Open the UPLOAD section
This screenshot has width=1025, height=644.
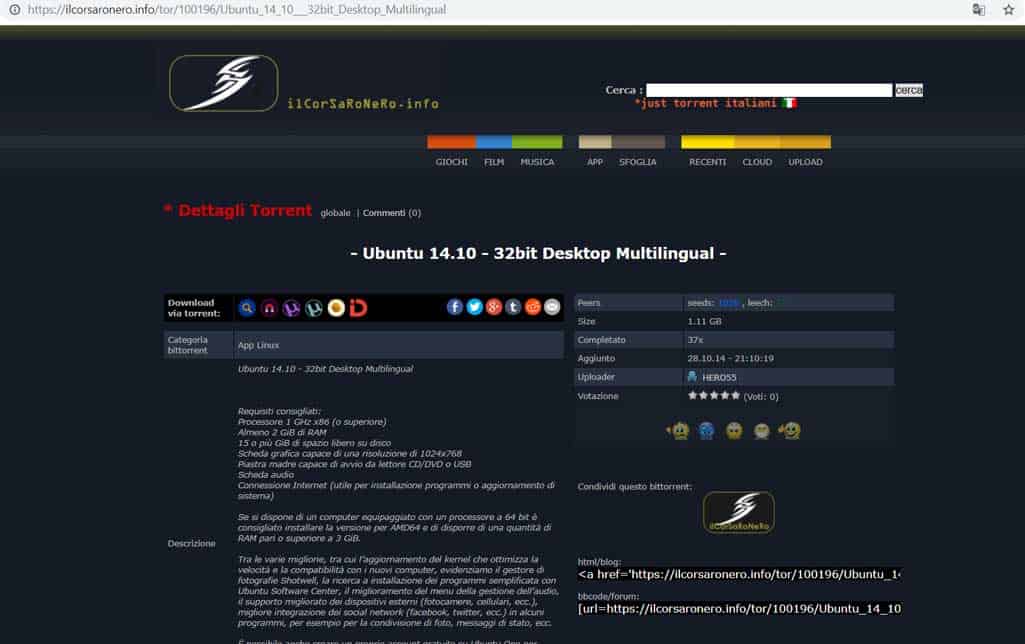click(805, 162)
